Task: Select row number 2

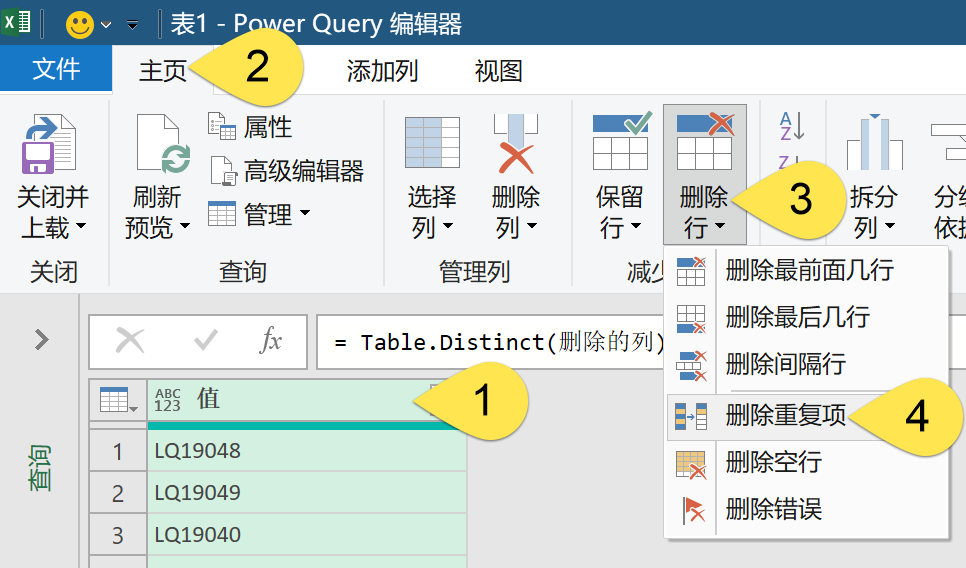Action: click(x=118, y=493)
